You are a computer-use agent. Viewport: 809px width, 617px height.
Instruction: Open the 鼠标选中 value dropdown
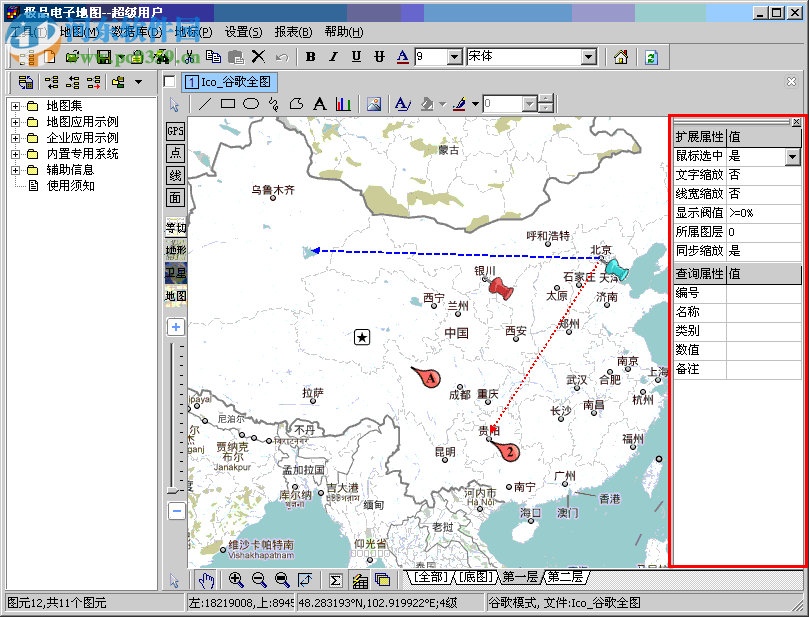[793, 157]
